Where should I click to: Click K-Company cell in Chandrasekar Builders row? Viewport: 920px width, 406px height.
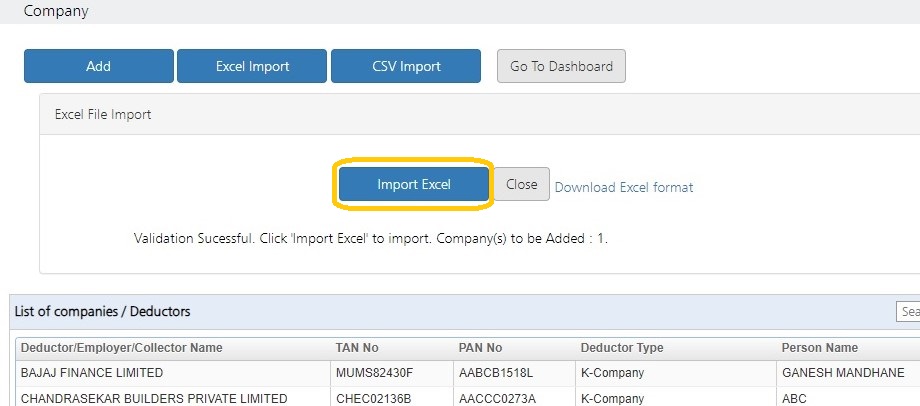(612, 399)
